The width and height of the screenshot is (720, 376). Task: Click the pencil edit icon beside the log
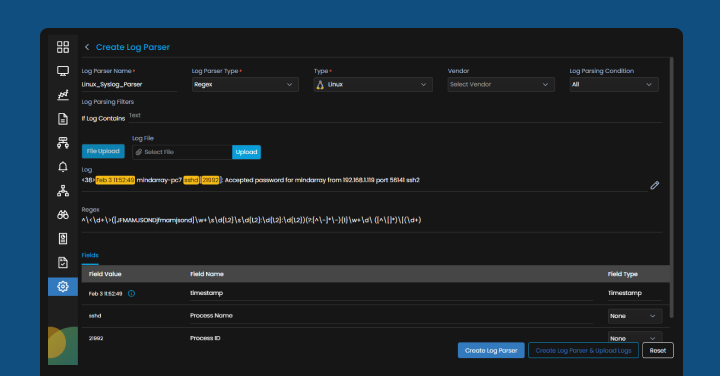(x=655, y=185)
